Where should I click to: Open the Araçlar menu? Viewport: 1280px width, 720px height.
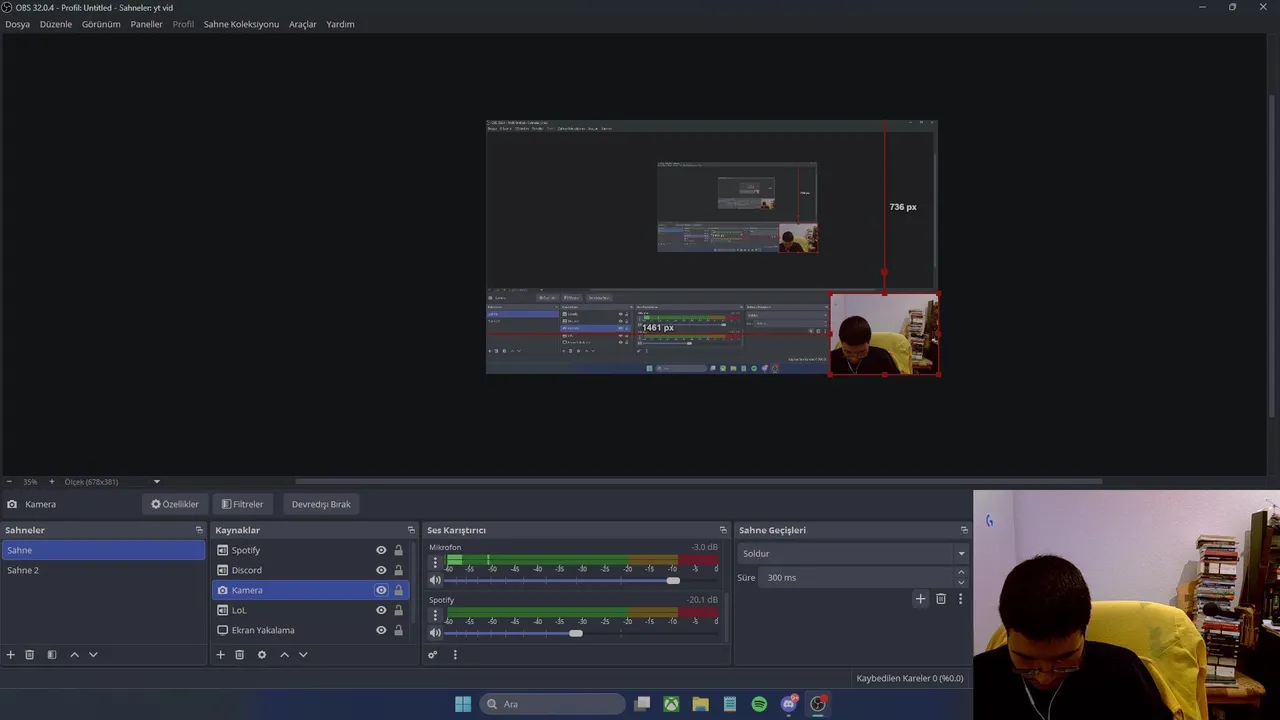click(303, 24)
